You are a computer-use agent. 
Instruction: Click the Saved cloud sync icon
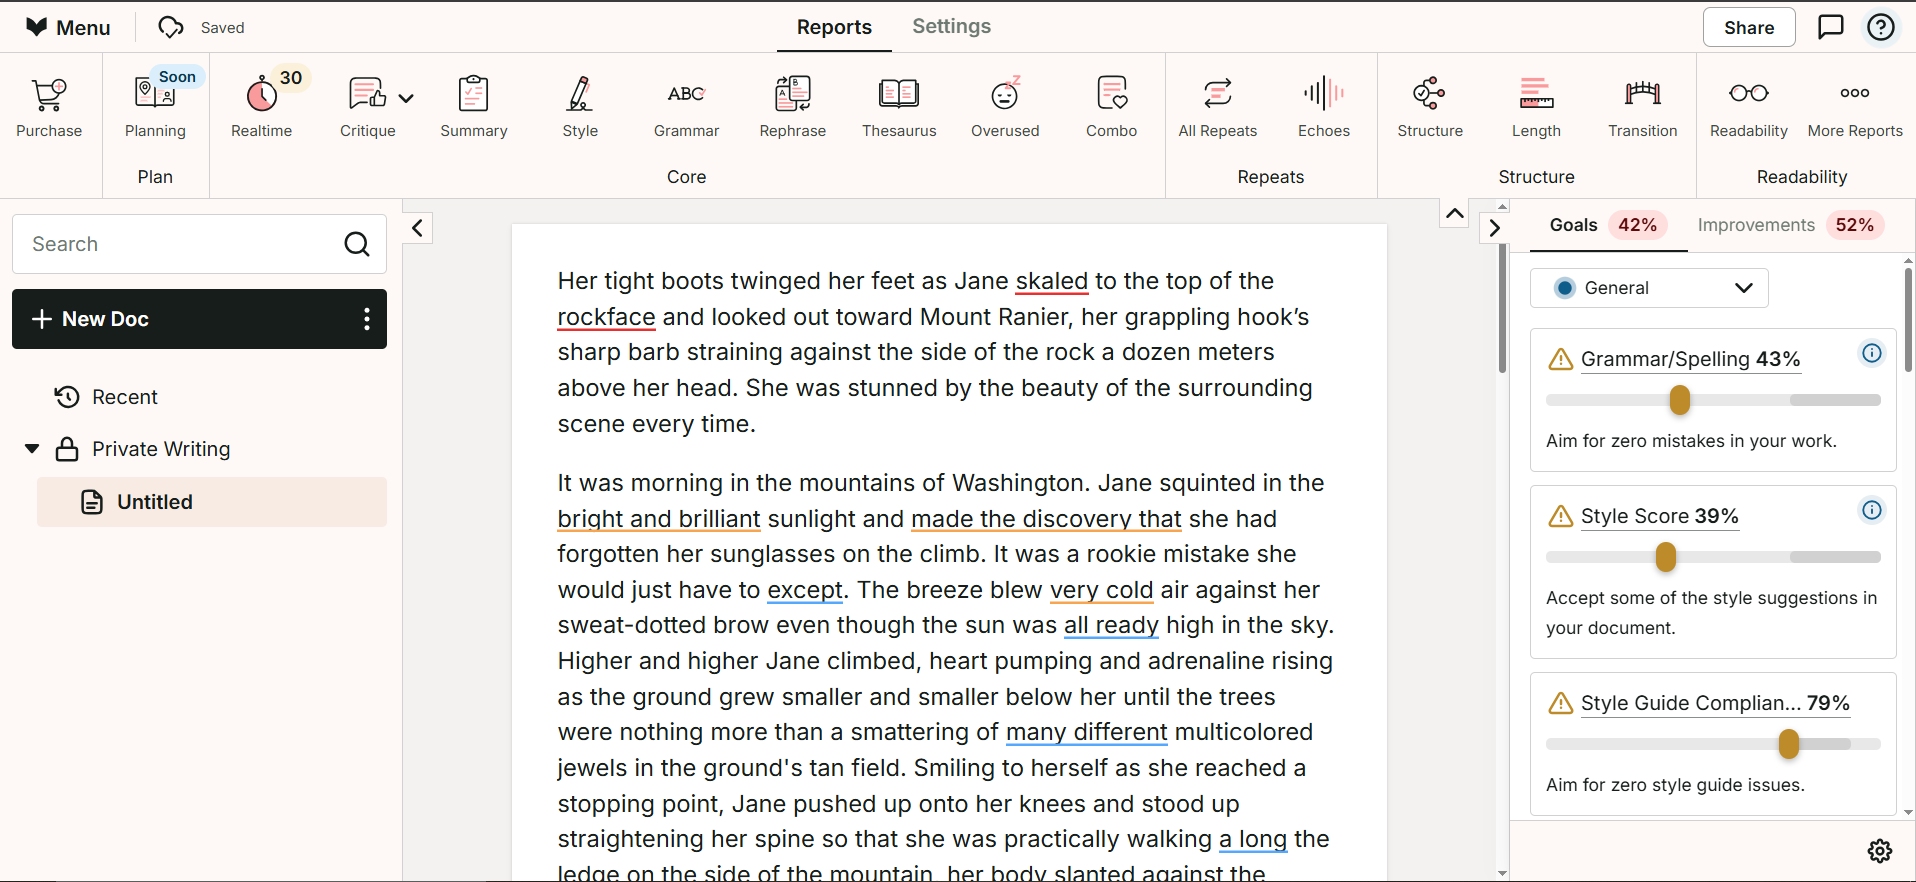pyautogui.click(x=172, y=27)
